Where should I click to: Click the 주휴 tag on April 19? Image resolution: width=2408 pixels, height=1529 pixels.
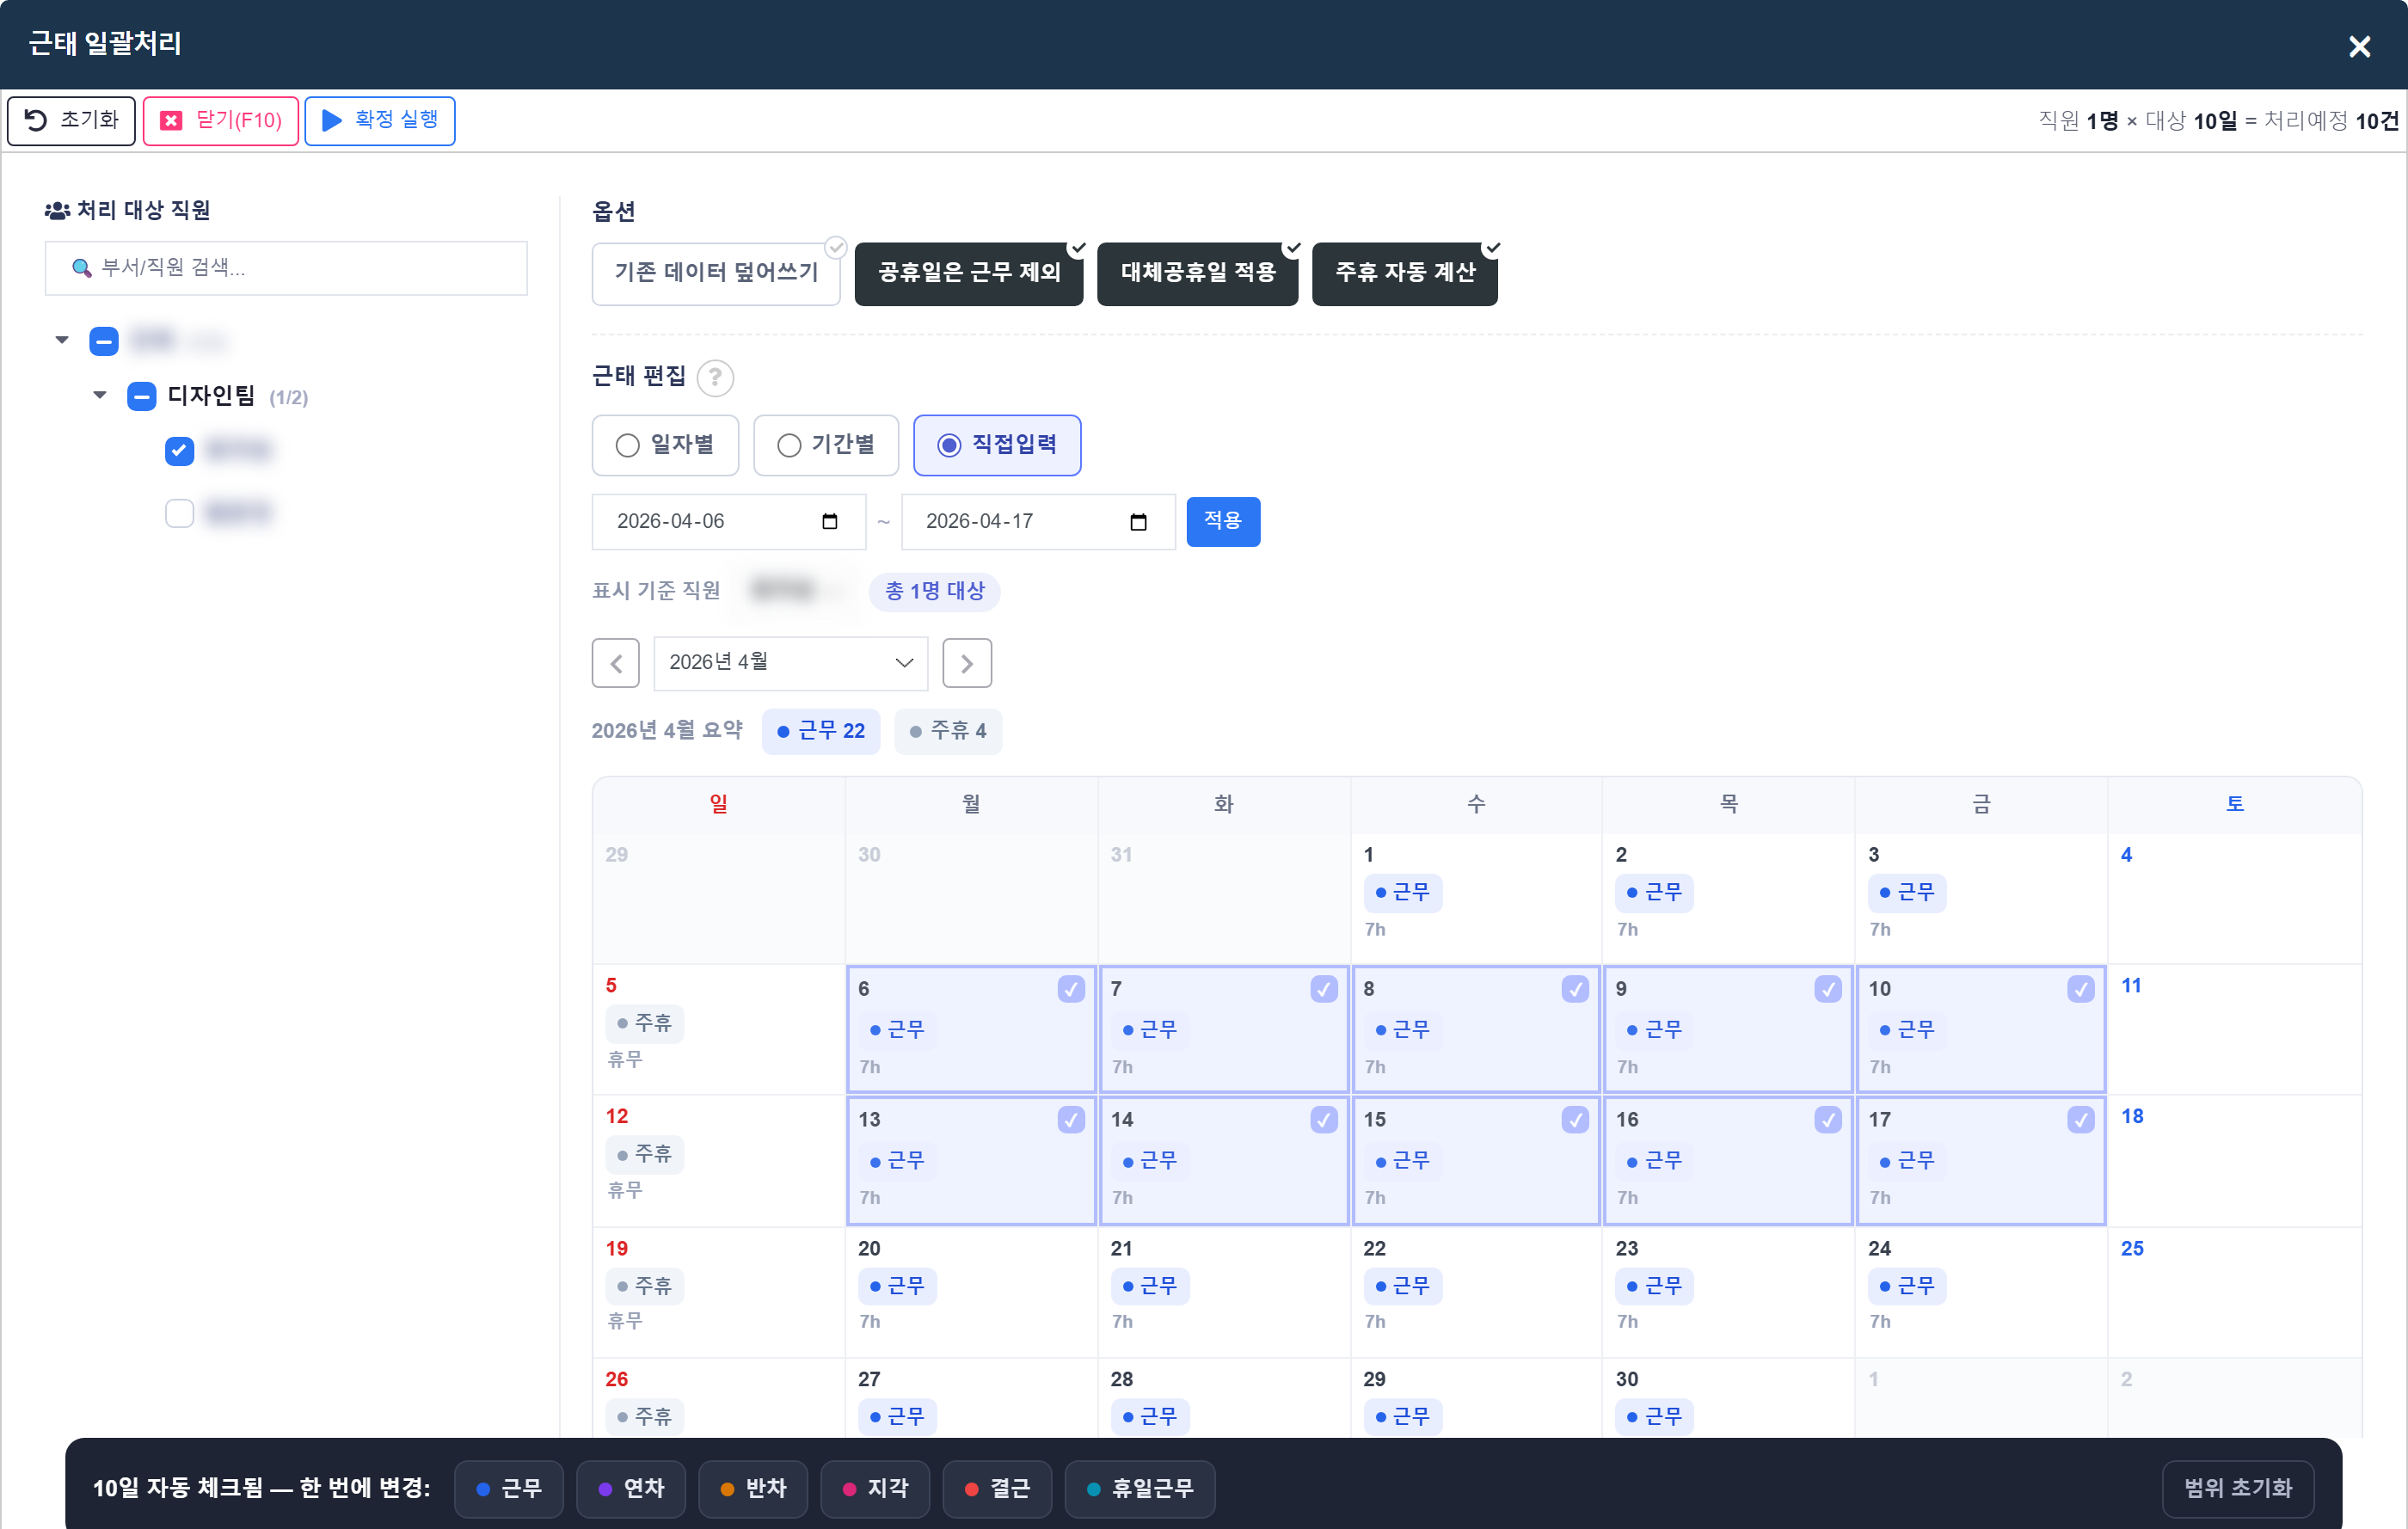point(644,1286)
